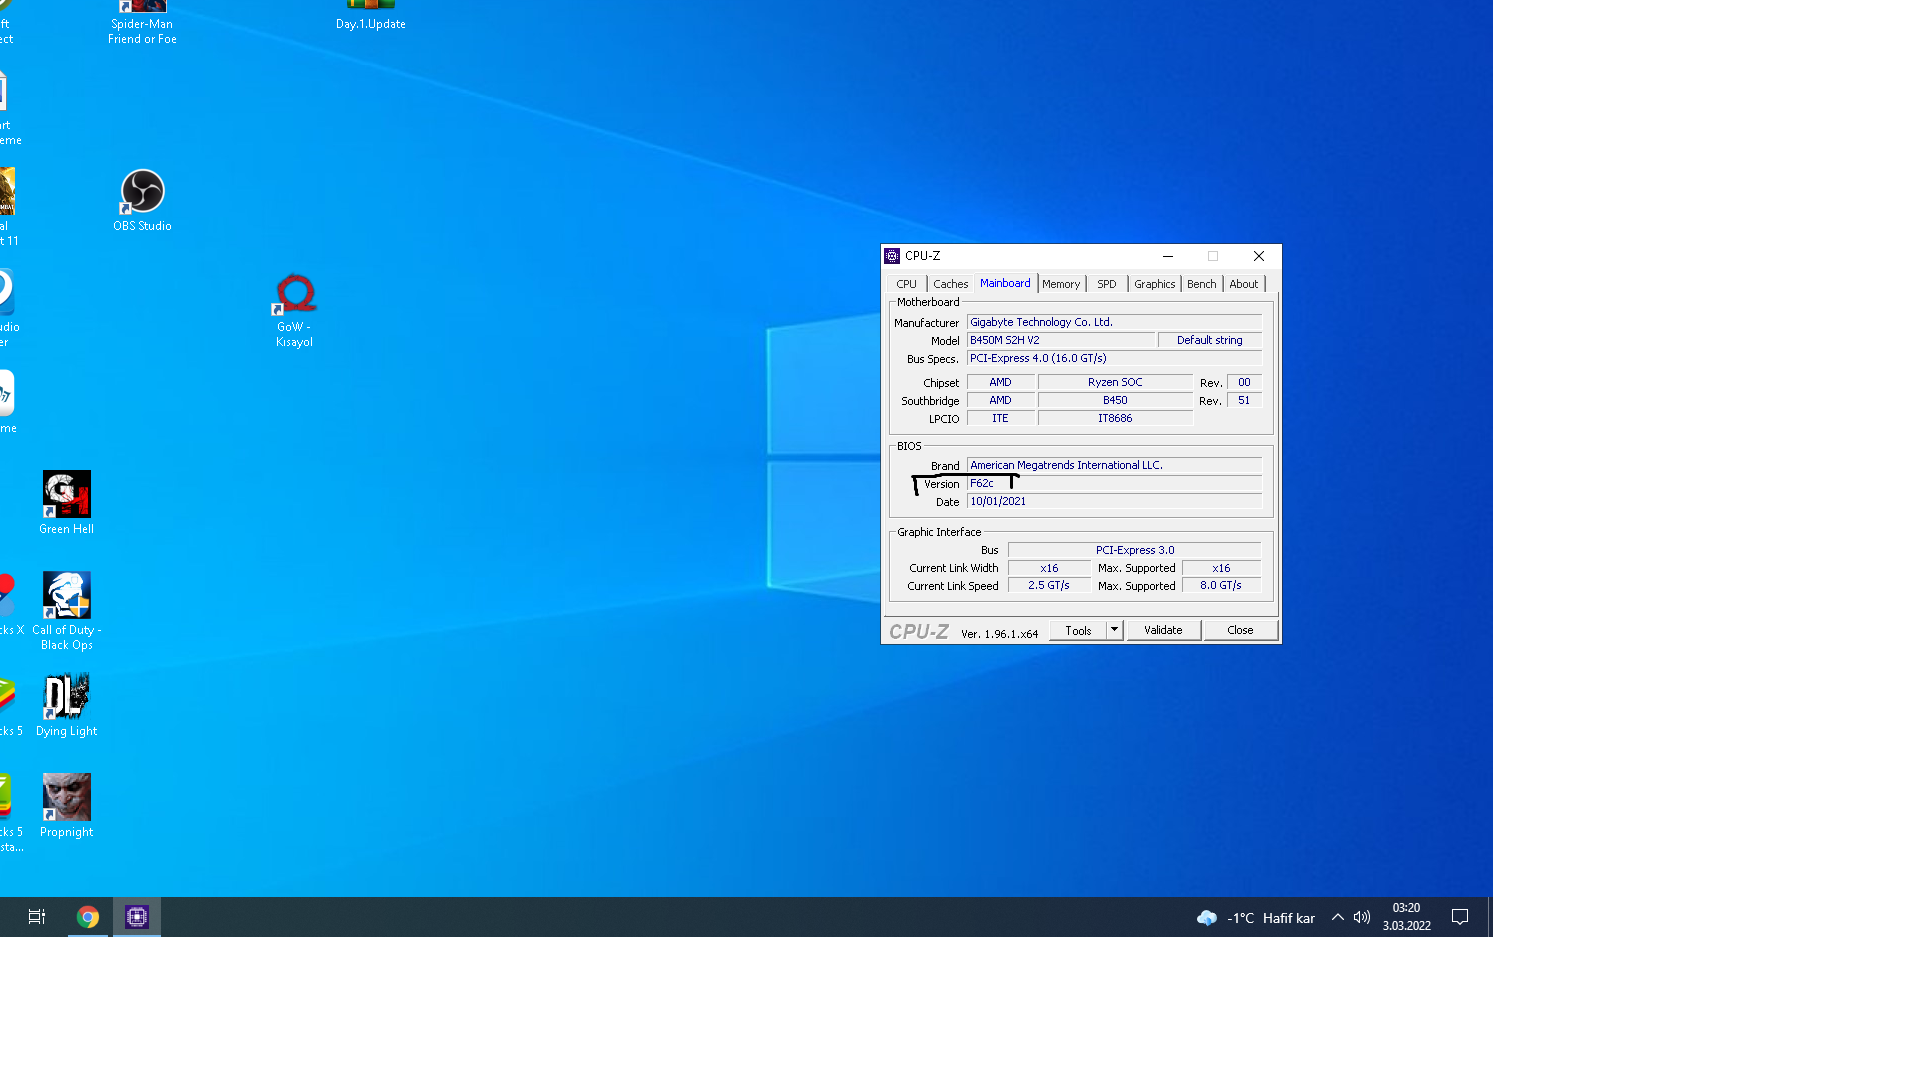Open the notification center

pyautogui.click(x=1460, y=917)
